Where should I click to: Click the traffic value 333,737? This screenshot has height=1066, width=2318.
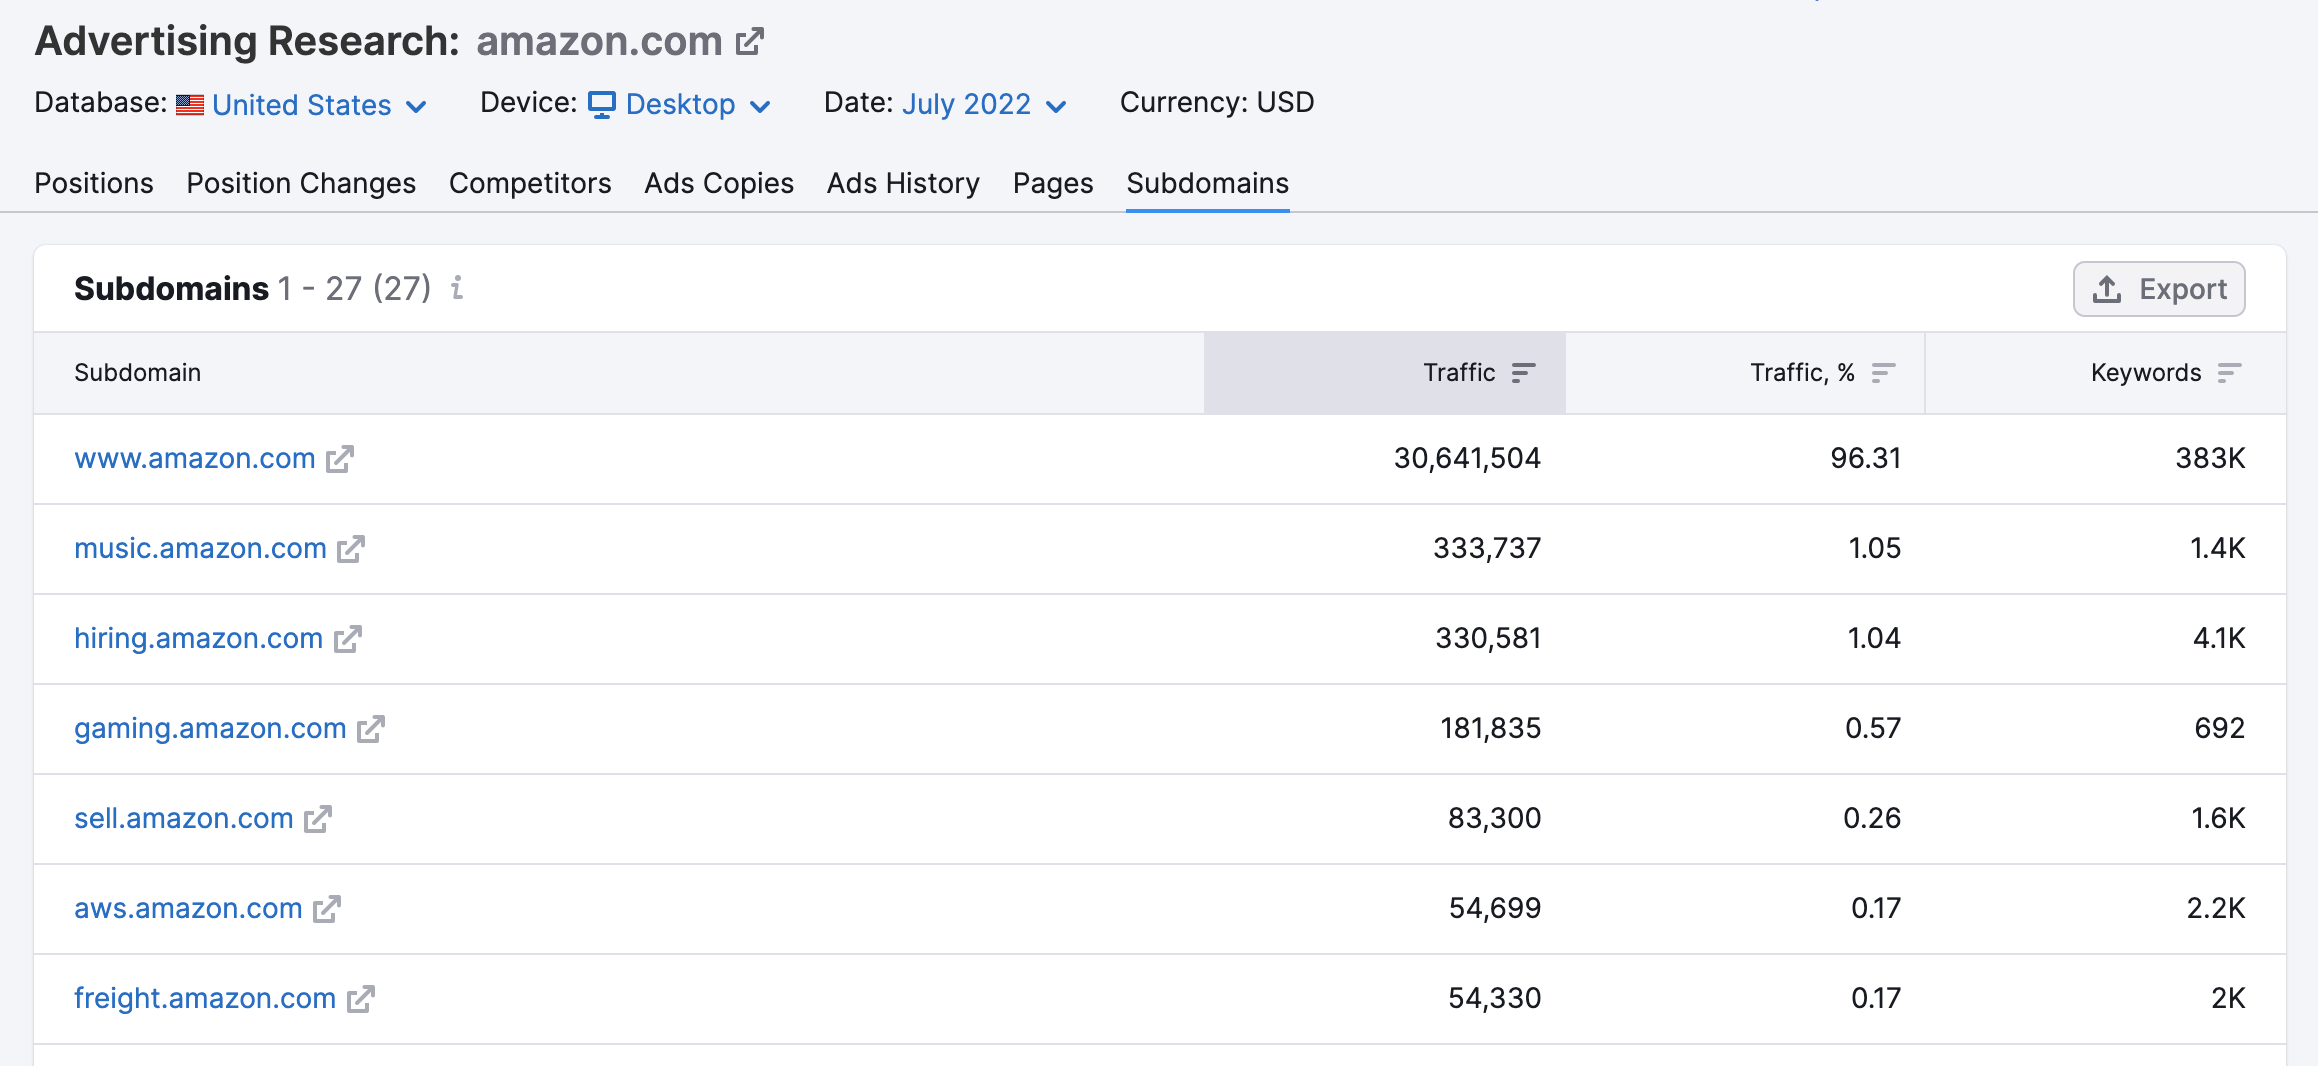tap(1487, 548)
